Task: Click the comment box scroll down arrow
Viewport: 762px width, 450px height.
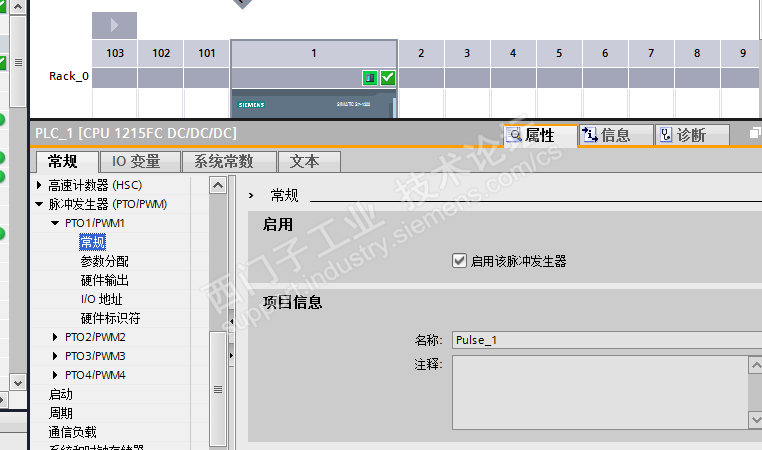Action: pos(755,420)
